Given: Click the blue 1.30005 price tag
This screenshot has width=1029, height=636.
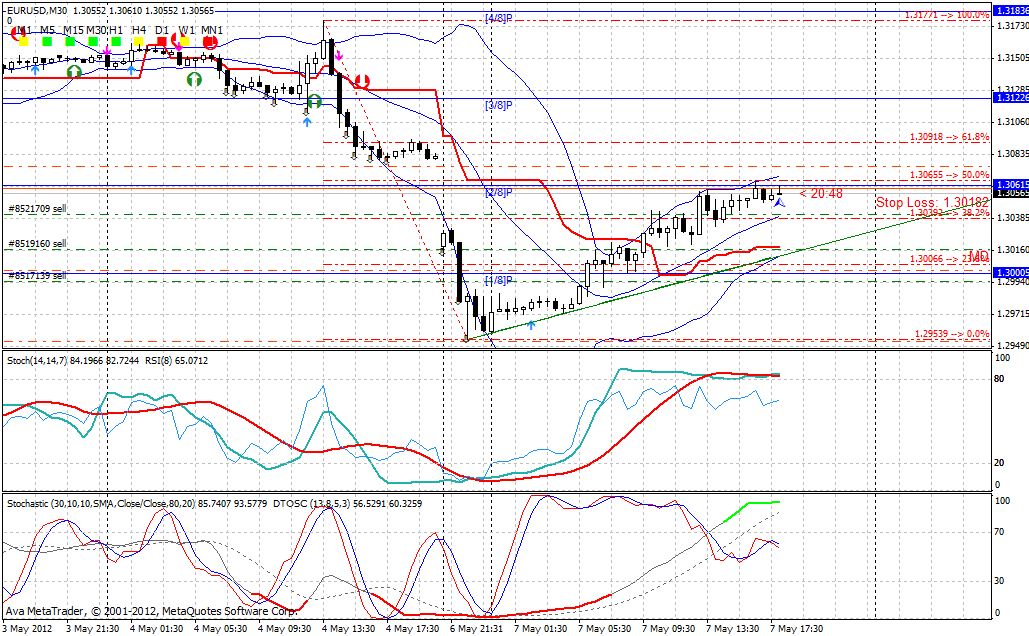Looking at the screenshot, I should pos(1011,272).
